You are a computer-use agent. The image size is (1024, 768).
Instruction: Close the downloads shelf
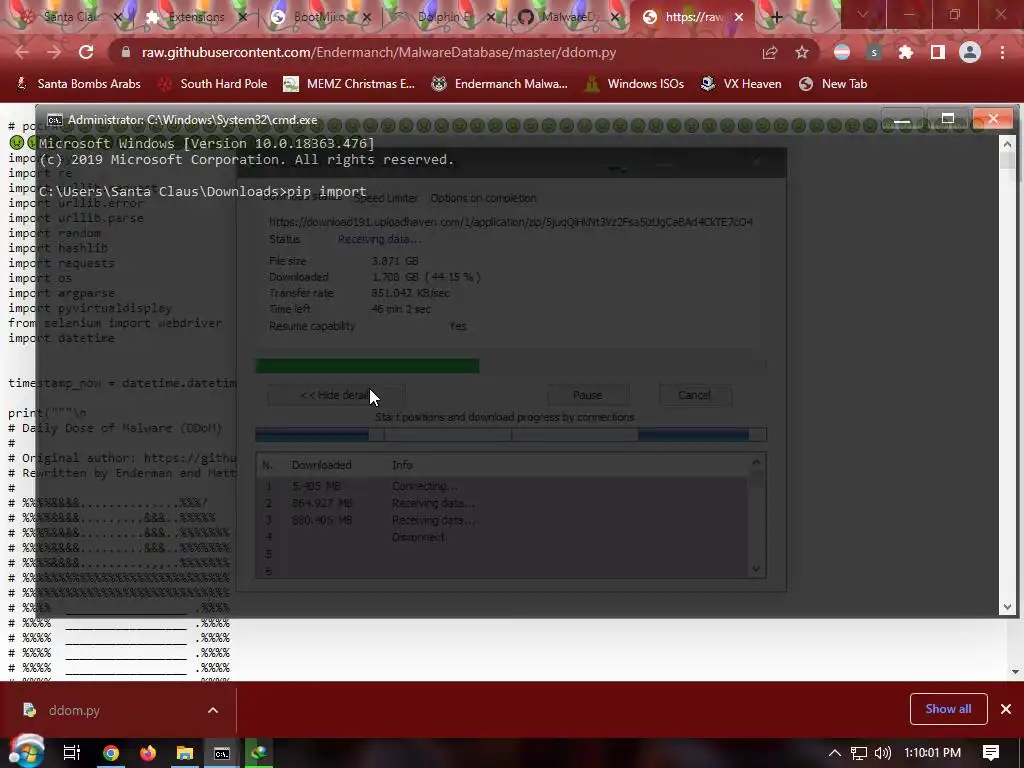1006,709
